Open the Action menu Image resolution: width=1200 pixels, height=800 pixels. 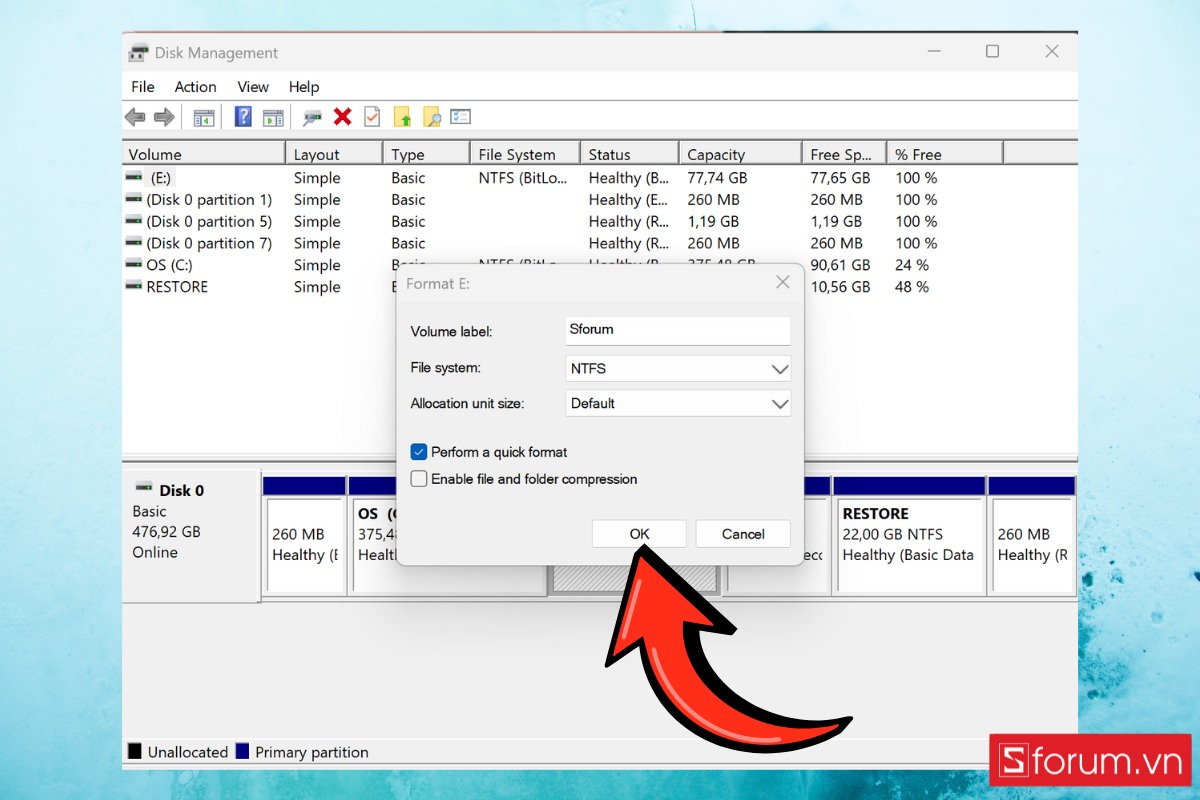[195, 87]
